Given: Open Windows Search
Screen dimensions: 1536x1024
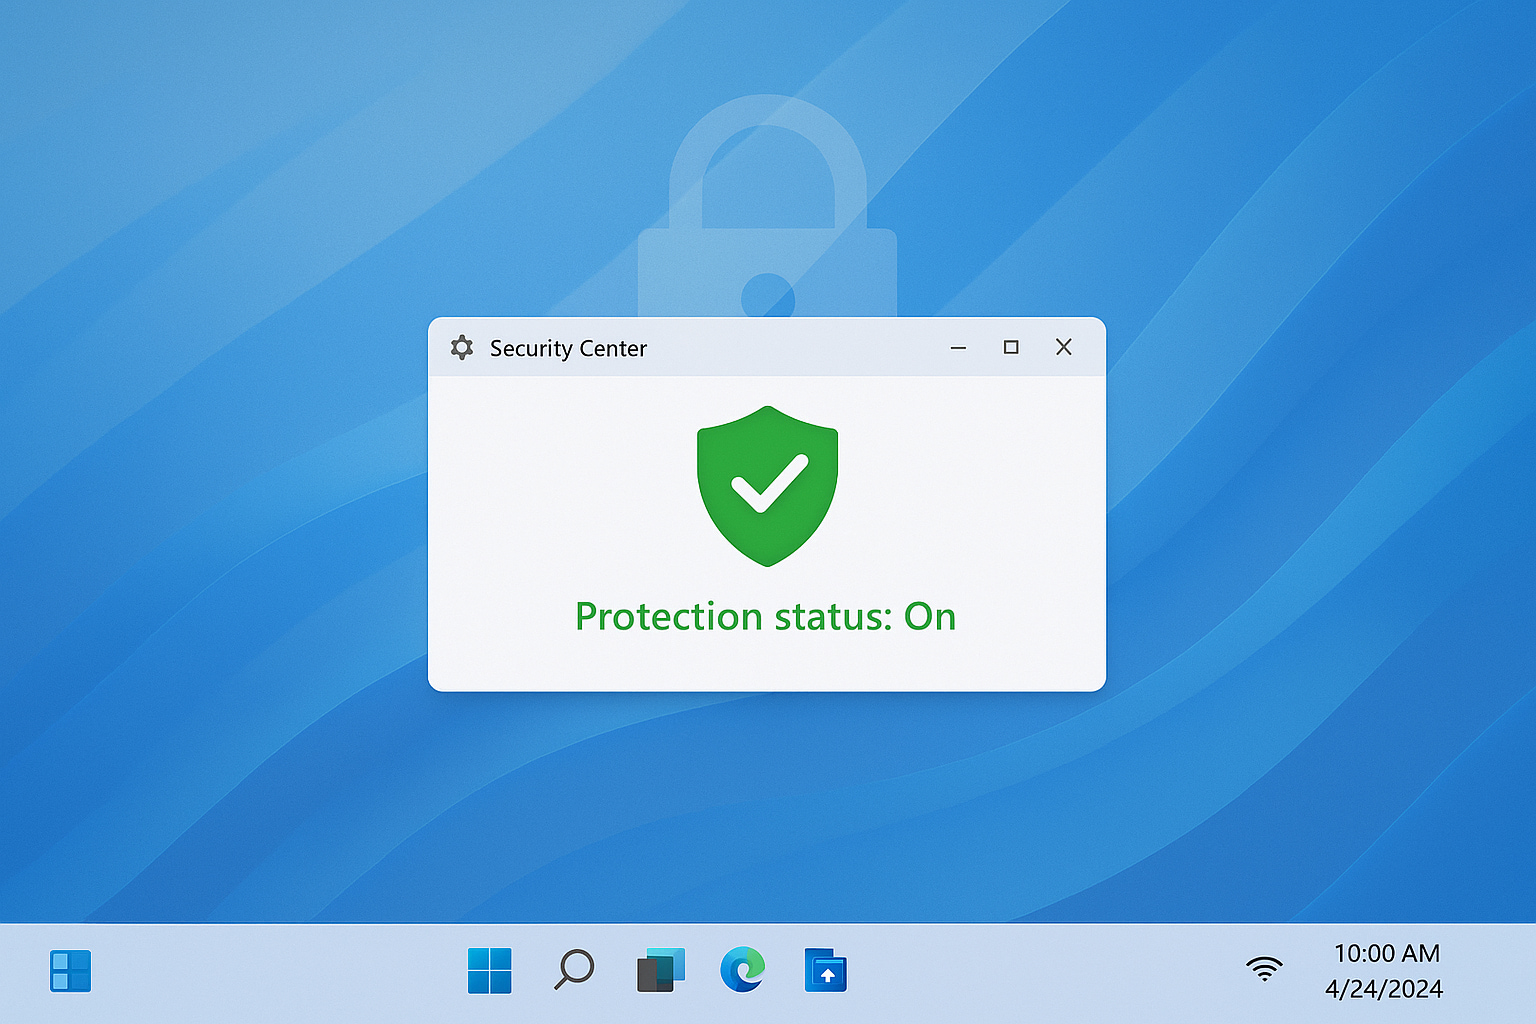Looking at the screenshot, I should (573, 970).
